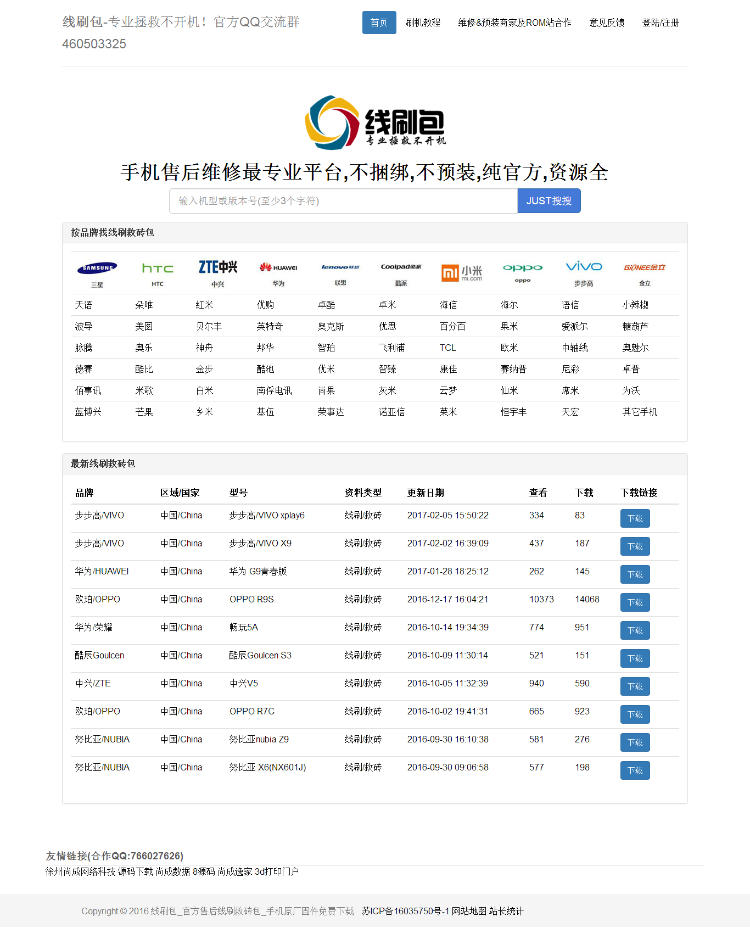Select the ZTE 中兴 brand logo
750x928 pixels.
pyautogui.click(x=218, y=267)
